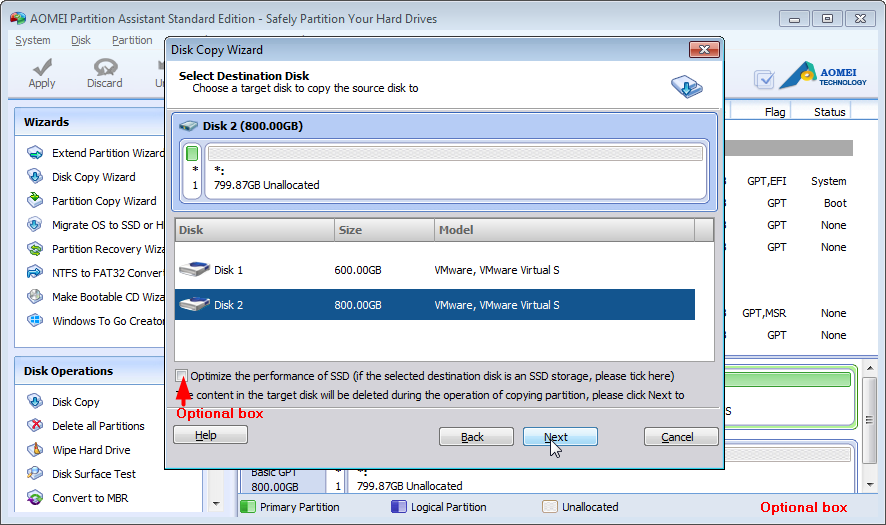Click the Primary Partition legend swatch

pyautogui.click(x=247, y=506)
